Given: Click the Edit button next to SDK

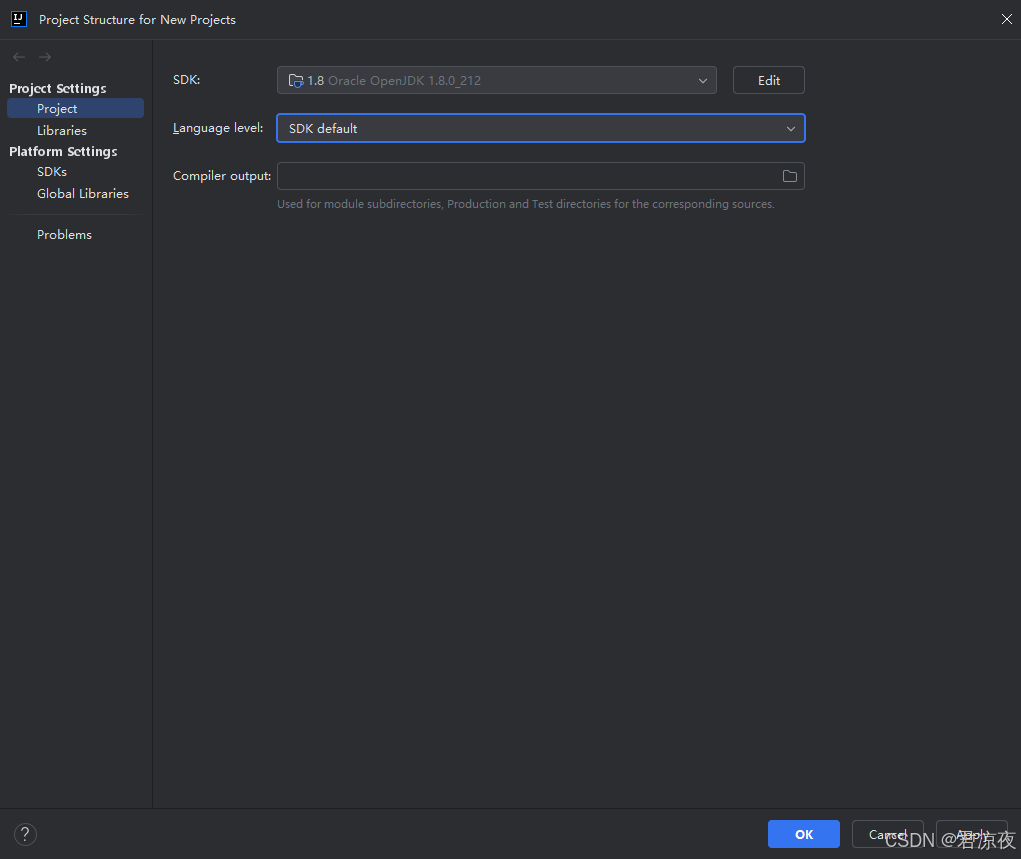Looking at the screenshot, I should point(768,80).
